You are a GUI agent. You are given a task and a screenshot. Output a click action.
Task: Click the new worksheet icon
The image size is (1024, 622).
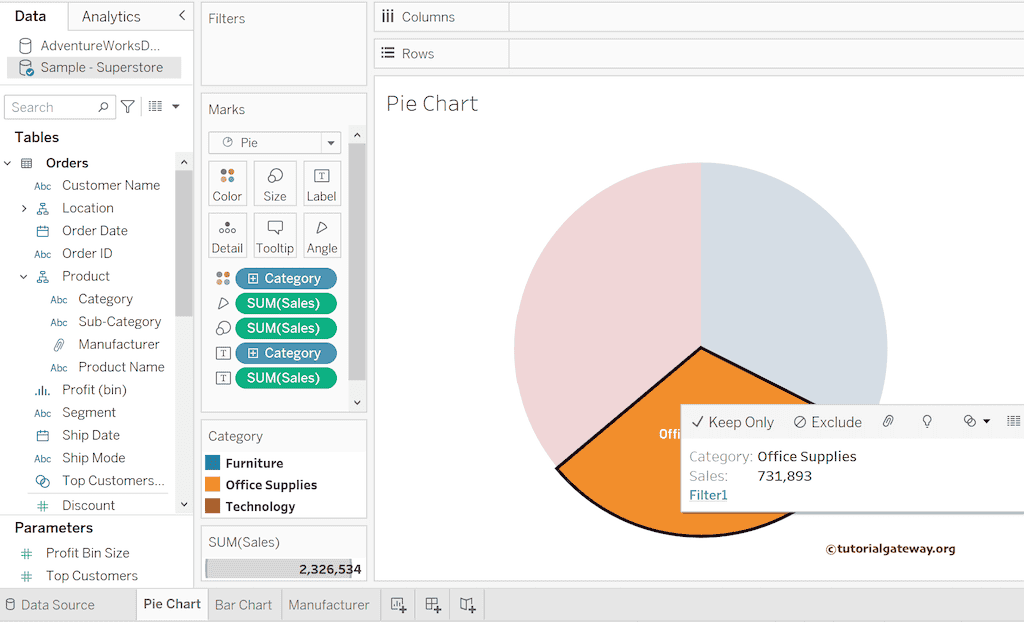398,605
